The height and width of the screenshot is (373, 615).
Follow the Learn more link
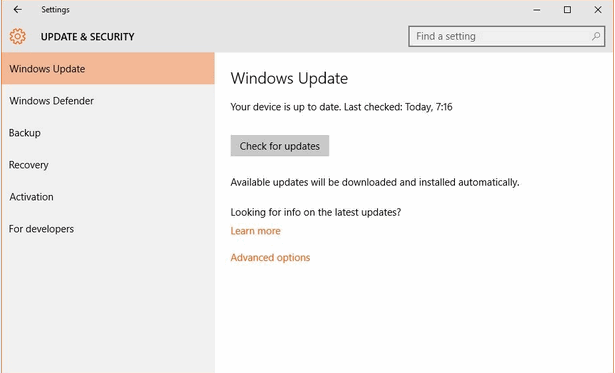pos(255,231)
